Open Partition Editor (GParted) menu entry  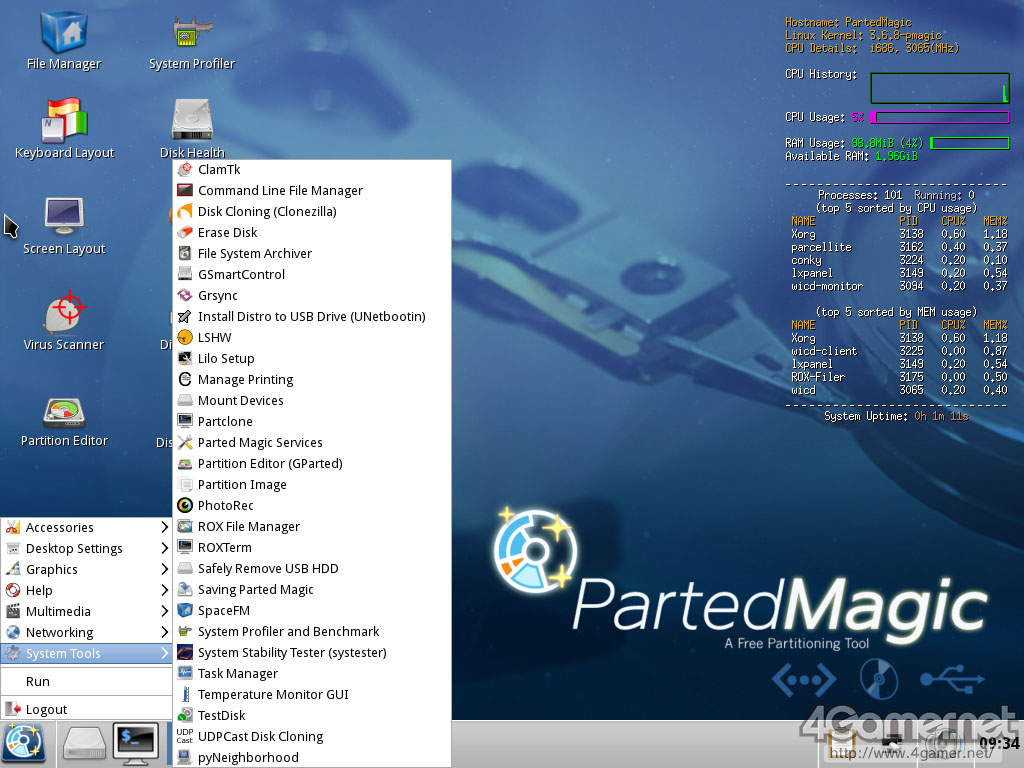[x=312, y=464]
